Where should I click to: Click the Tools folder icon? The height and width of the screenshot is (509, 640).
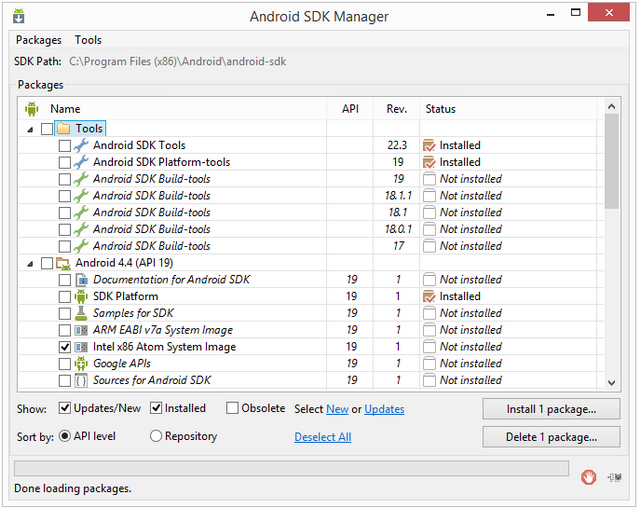pyautogui.click(x=63, y=129)
